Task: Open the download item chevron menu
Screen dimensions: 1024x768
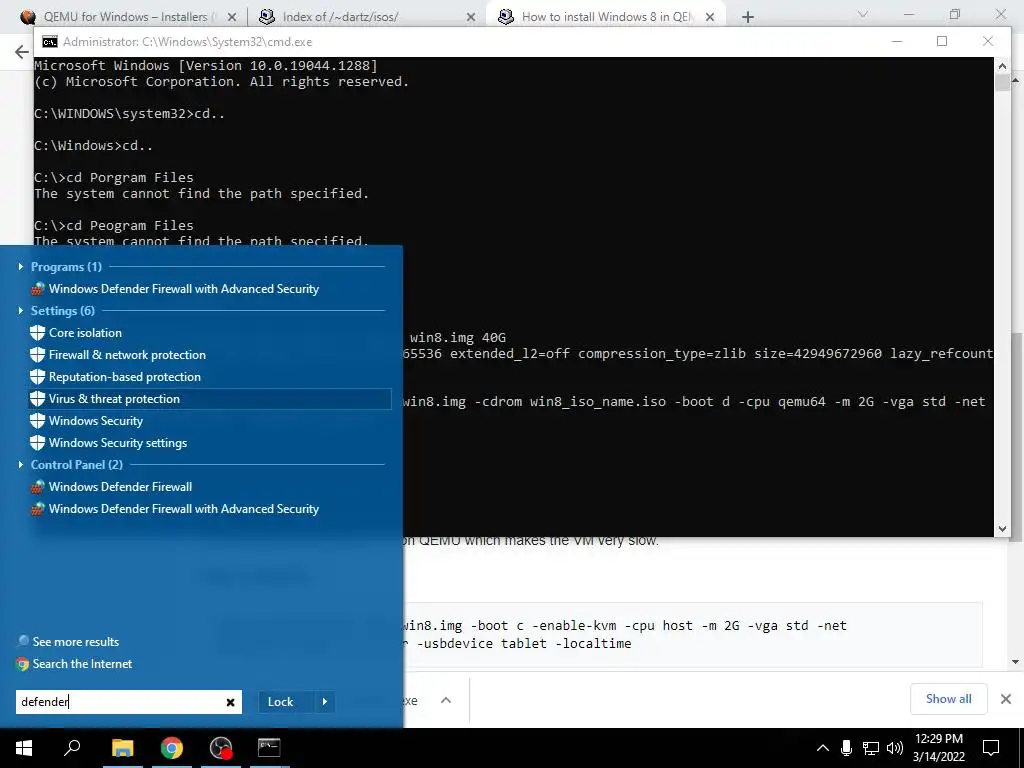Action: tap(446, 700)
